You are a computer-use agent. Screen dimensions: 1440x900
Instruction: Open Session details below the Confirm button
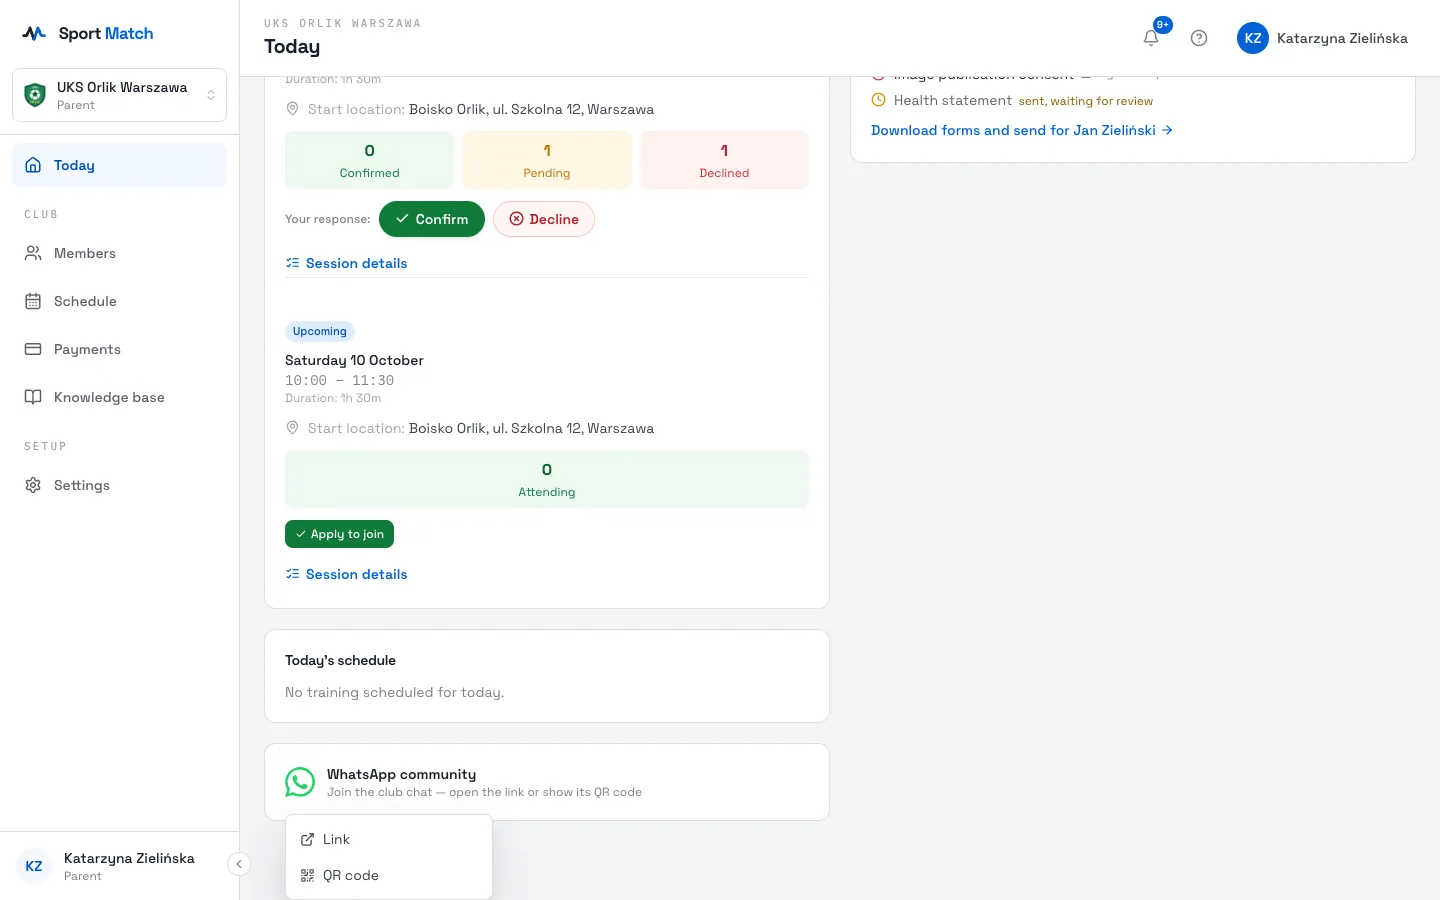tap(346, 263)
